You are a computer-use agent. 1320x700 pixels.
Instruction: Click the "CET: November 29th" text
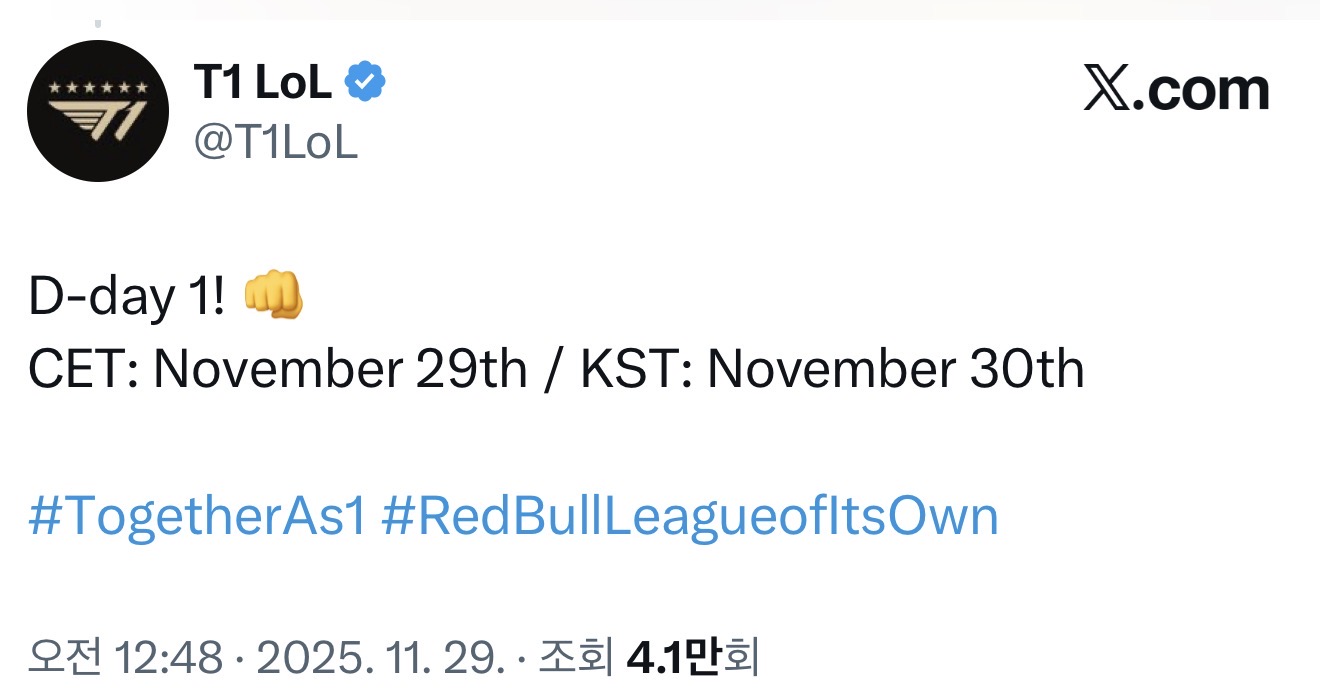tap(277, 370)
